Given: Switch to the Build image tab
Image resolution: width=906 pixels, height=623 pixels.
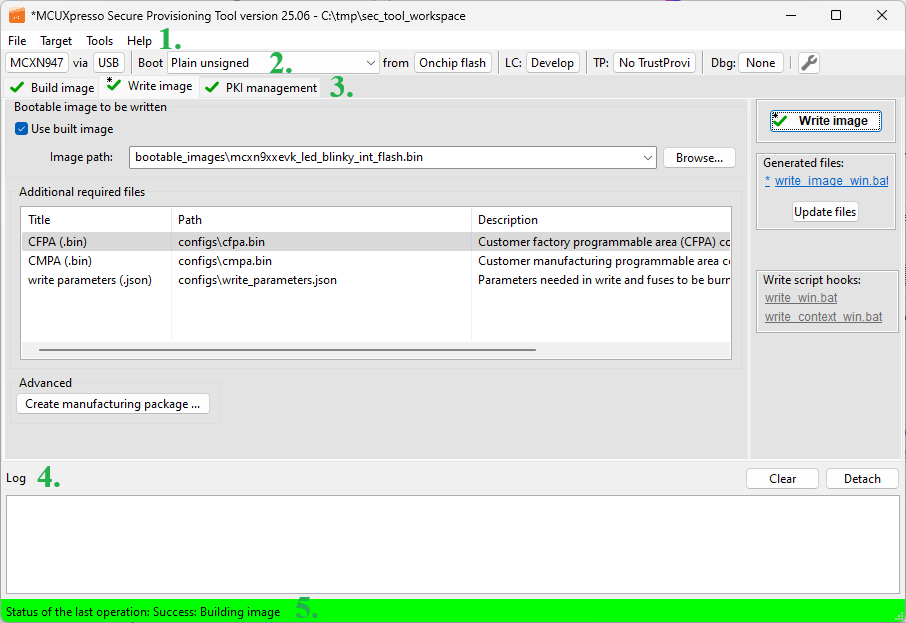Looking at the screenshot, I should tap(53, 88).
